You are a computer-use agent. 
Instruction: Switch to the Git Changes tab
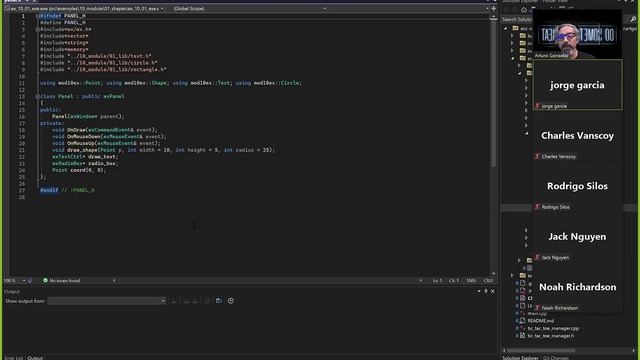tap(556, 358)
